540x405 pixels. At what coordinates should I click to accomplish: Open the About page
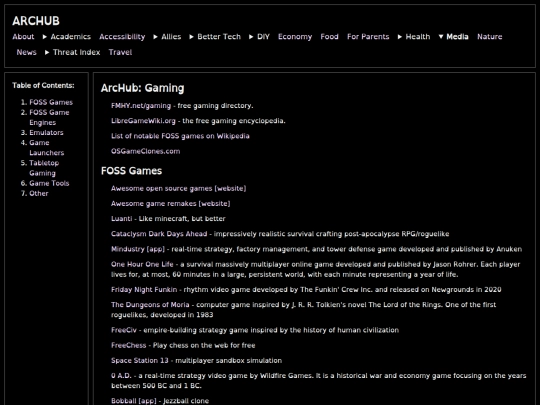click(x=23, y=37)
